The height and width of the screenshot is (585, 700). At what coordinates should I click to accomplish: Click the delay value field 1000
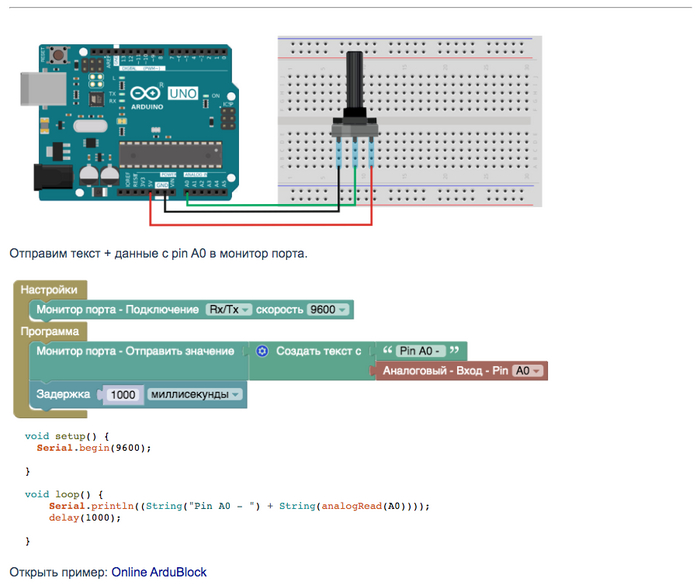122,395
